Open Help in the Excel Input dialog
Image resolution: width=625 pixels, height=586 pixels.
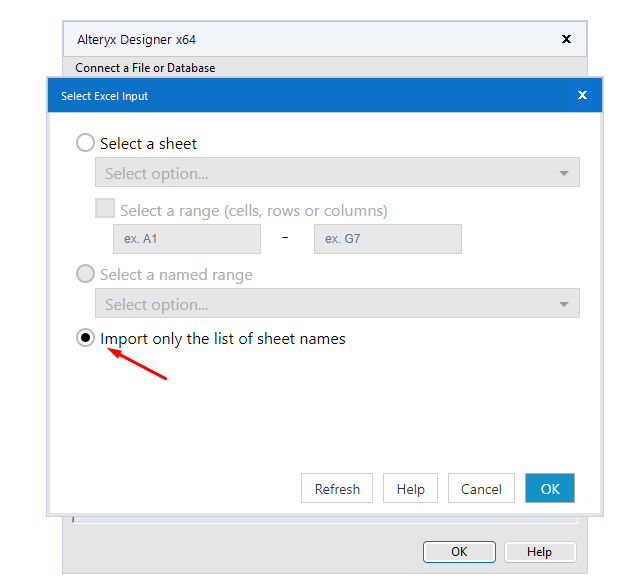[410, 489]
